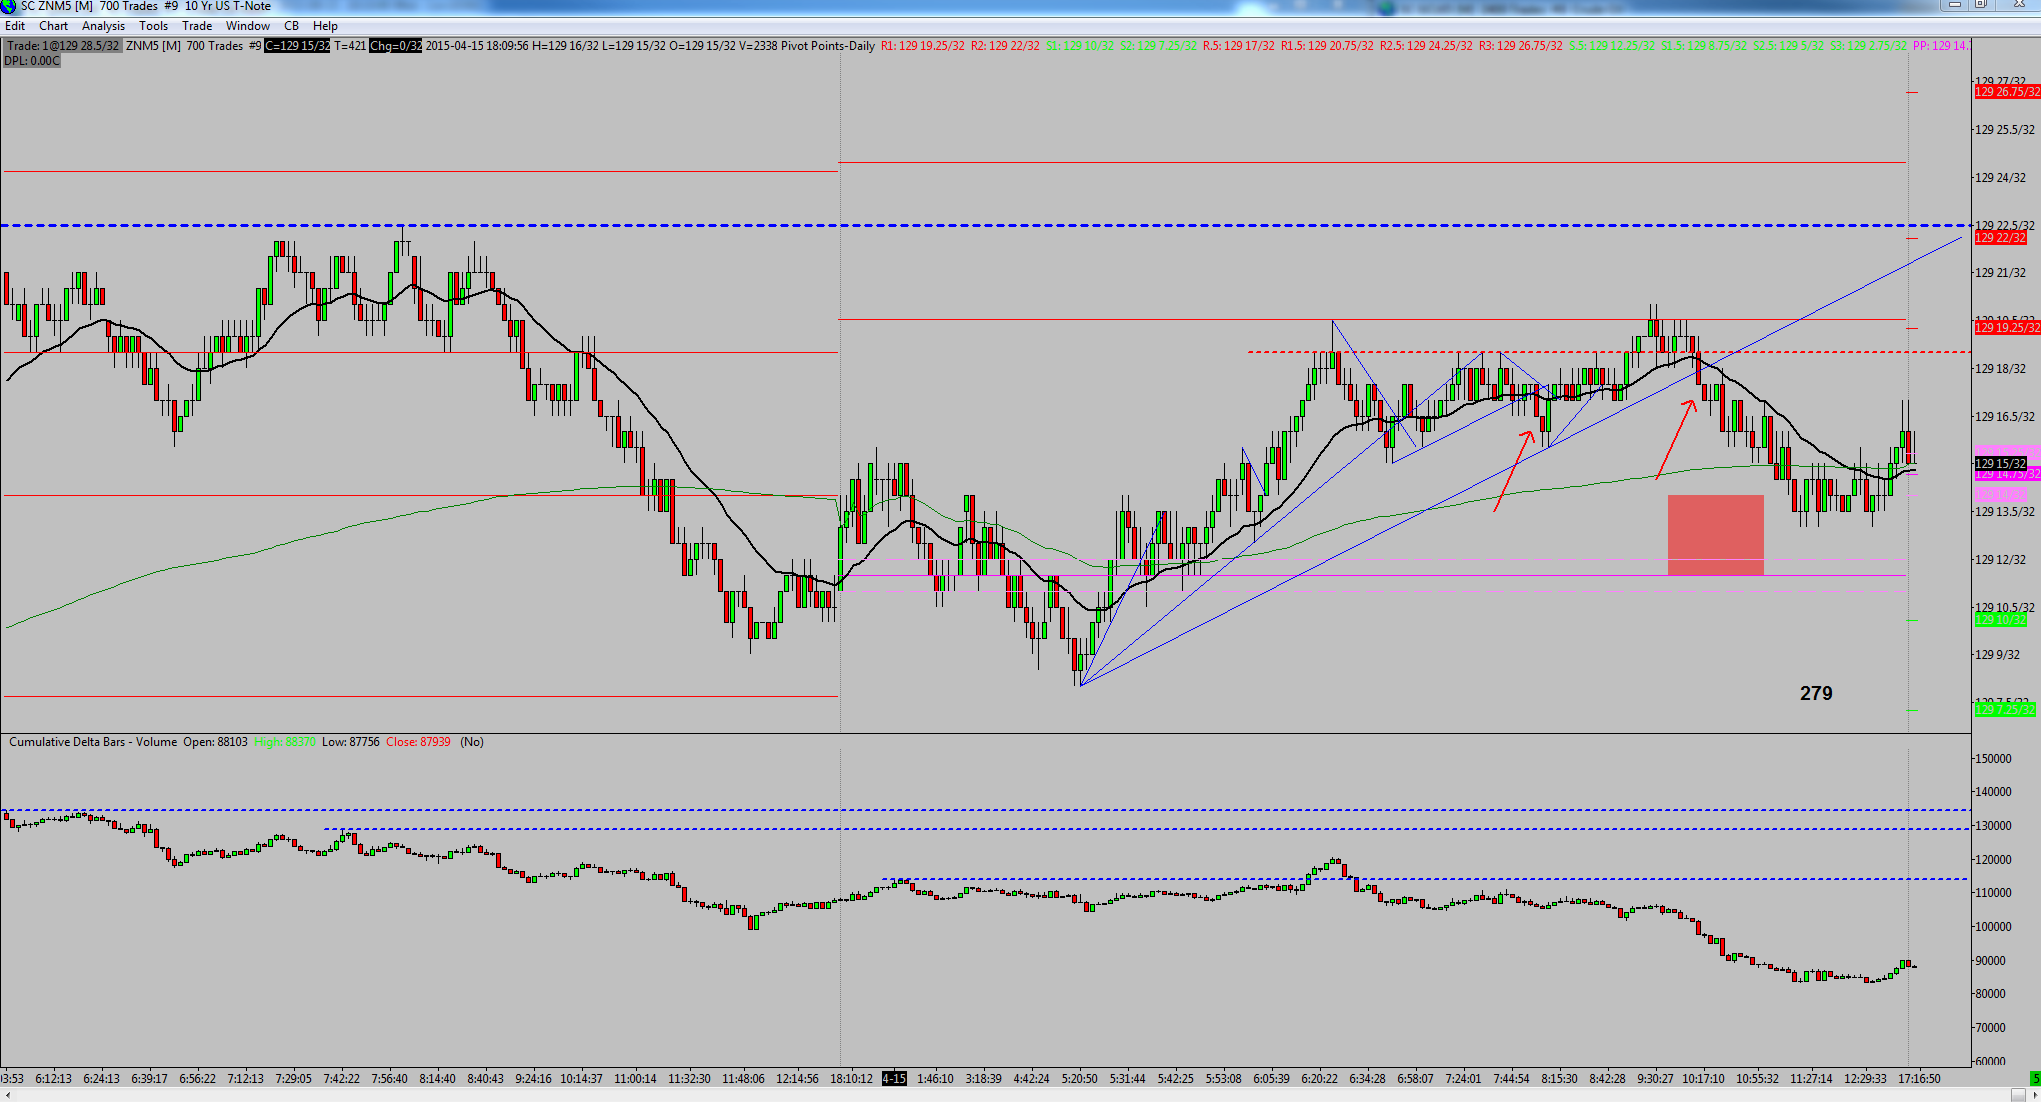Click the 'O=129 15/32' open value

pos(703,46)
